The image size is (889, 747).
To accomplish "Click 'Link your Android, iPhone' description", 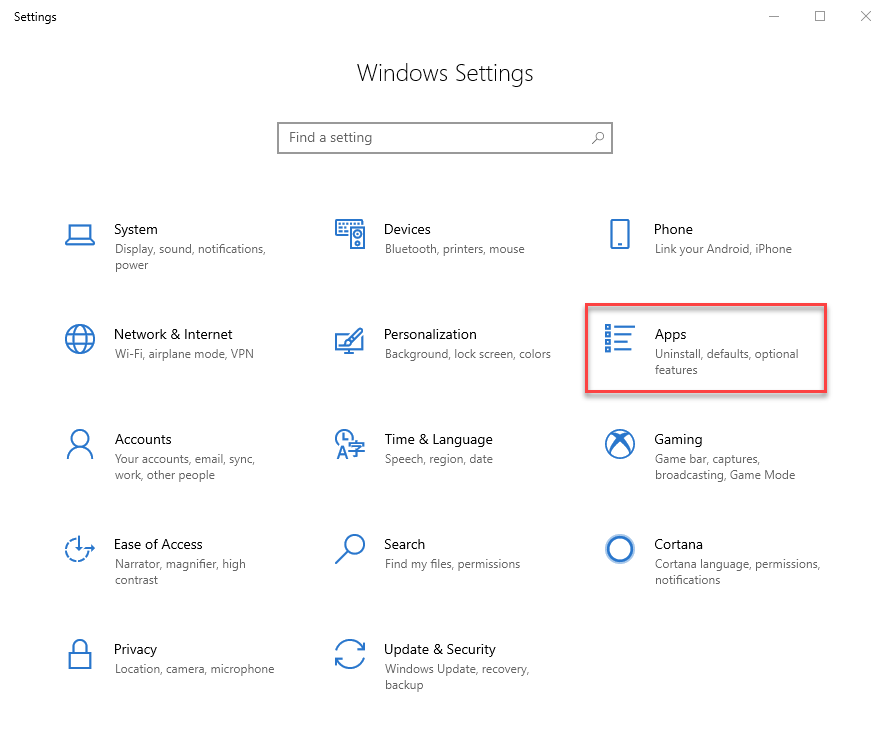I will 723,249.
